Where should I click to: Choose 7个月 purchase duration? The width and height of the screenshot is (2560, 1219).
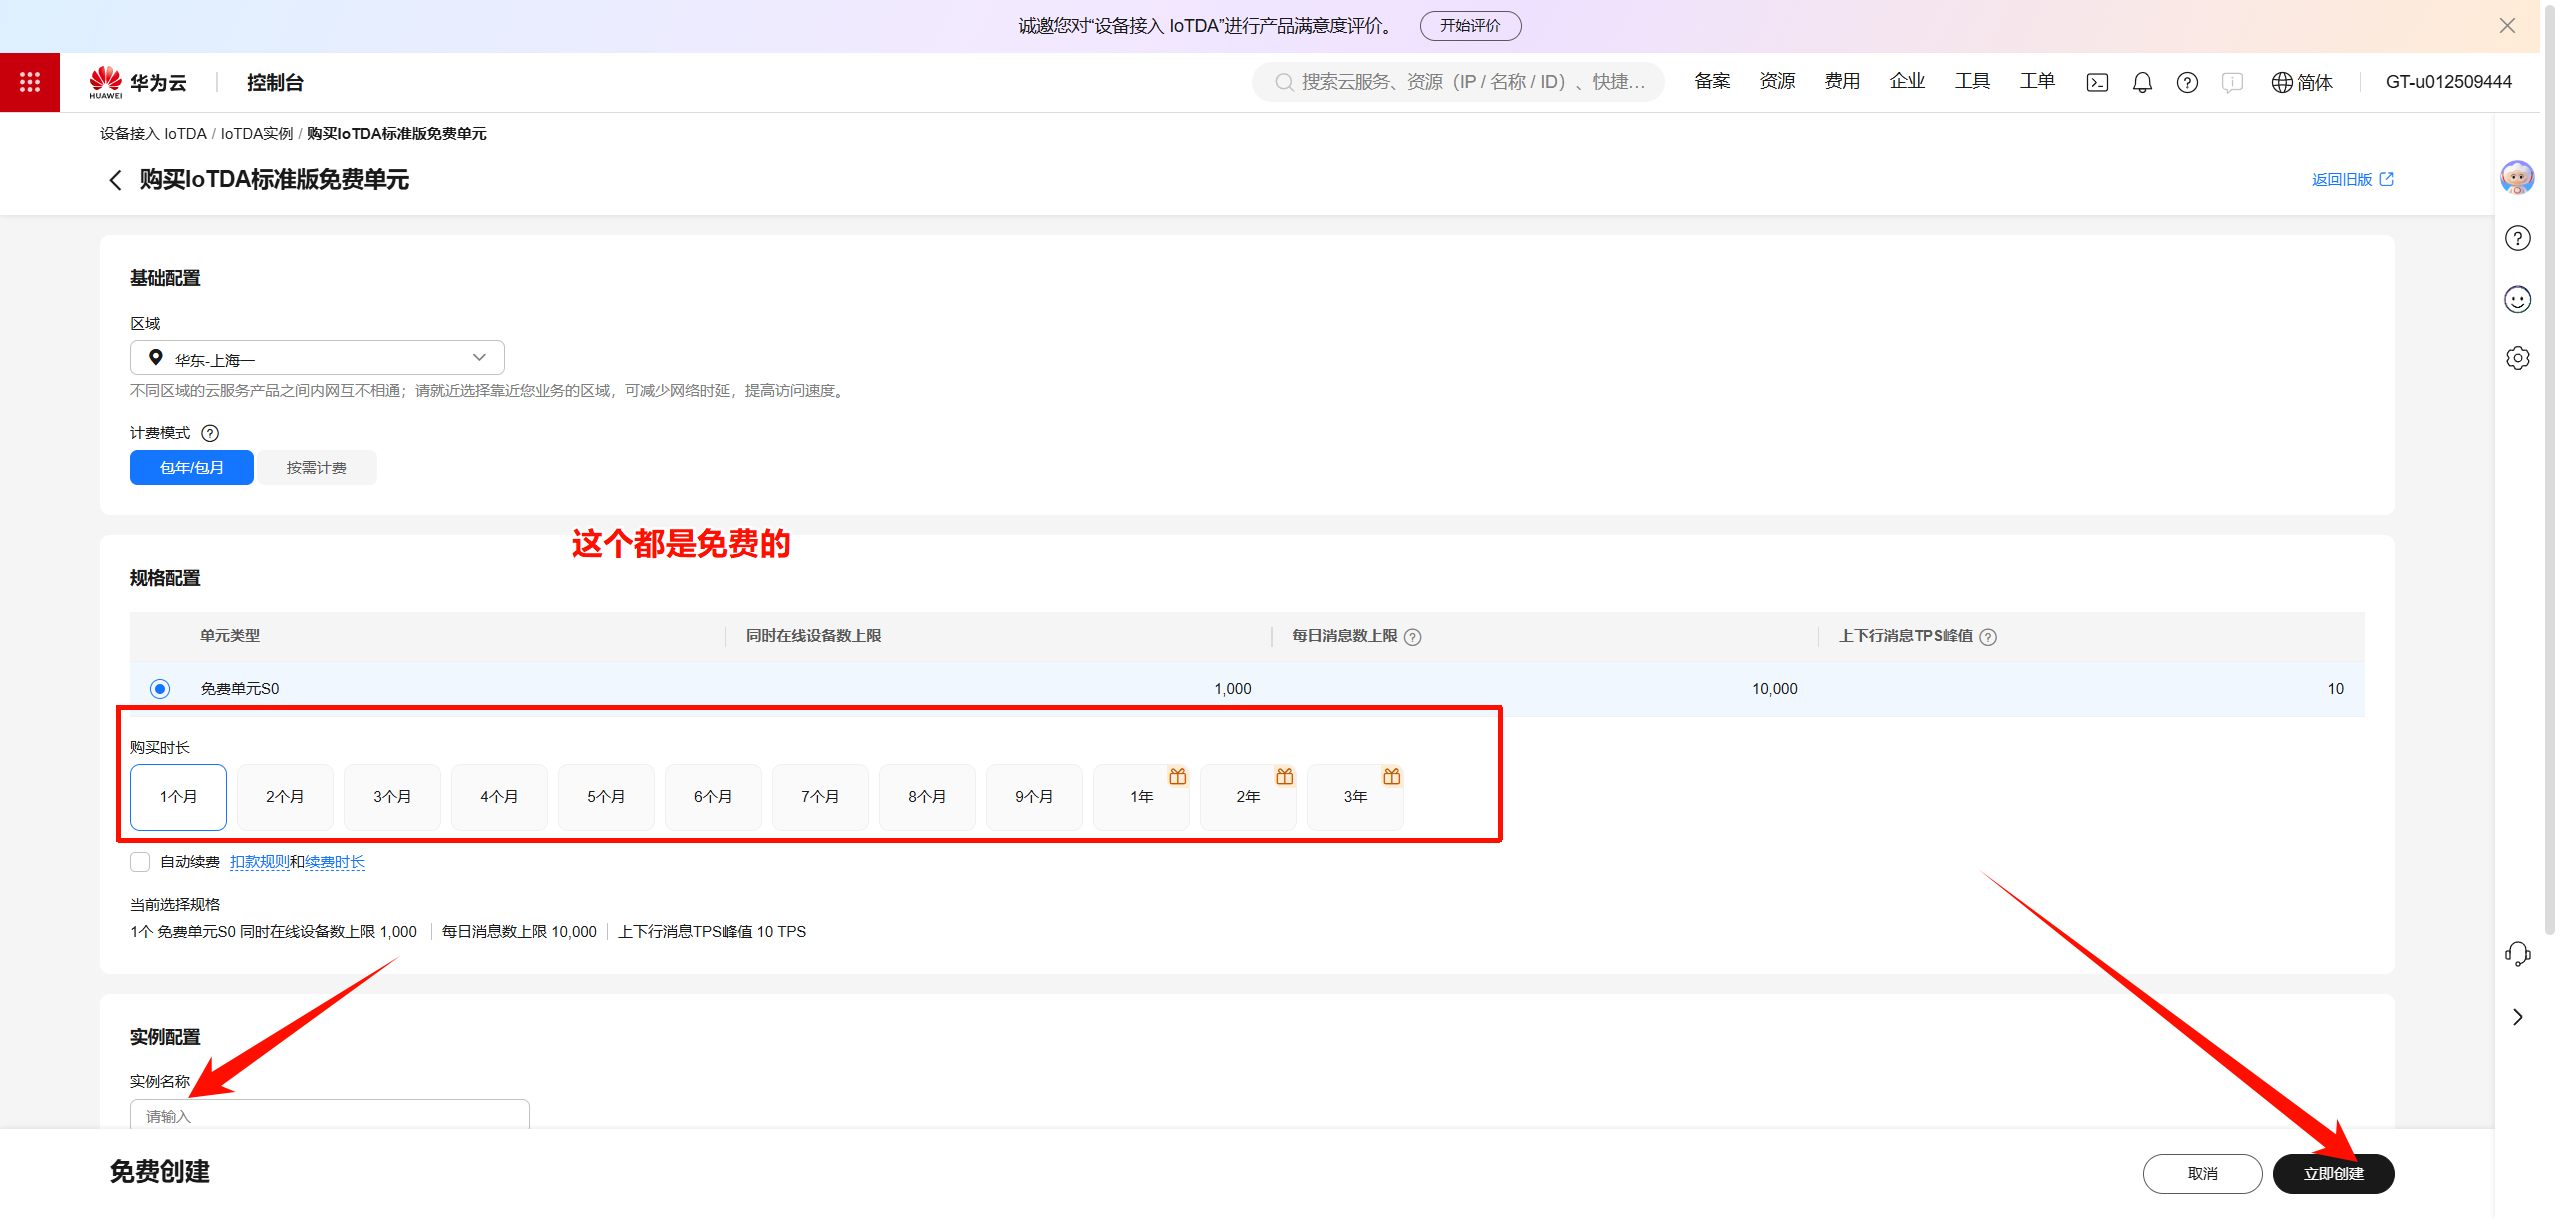820,797
